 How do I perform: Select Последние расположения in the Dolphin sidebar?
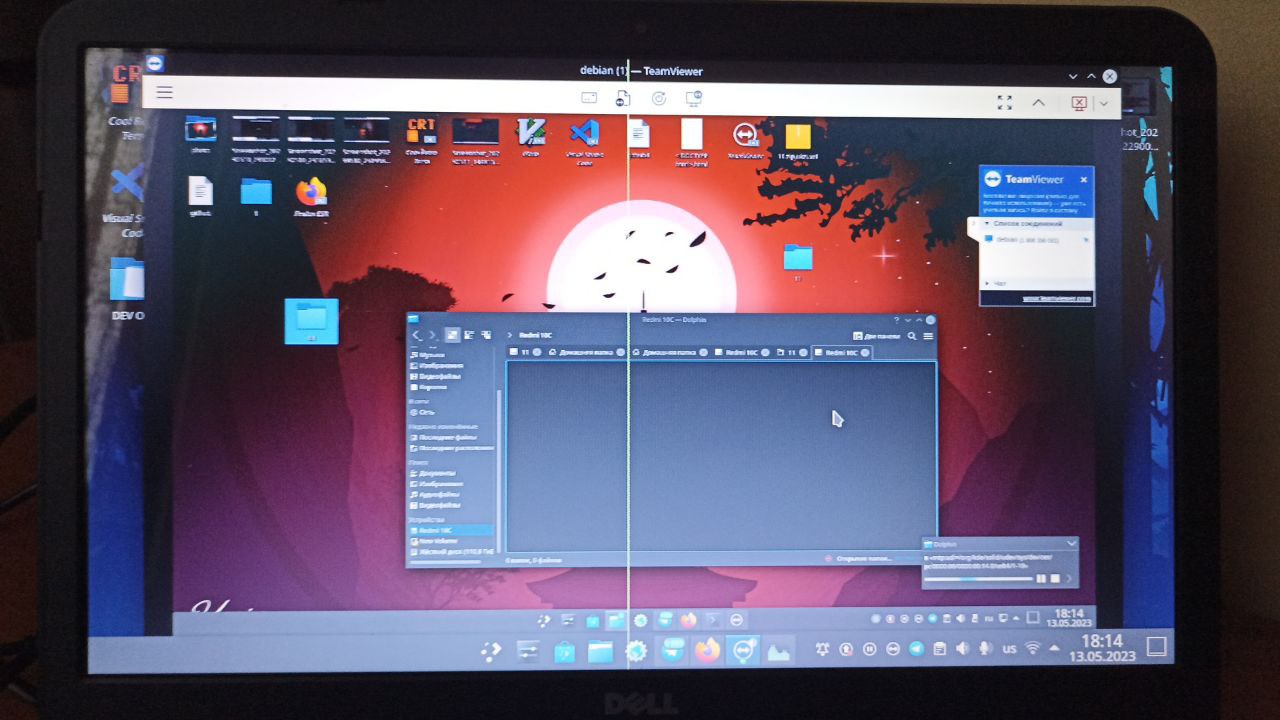click(452, 448)
